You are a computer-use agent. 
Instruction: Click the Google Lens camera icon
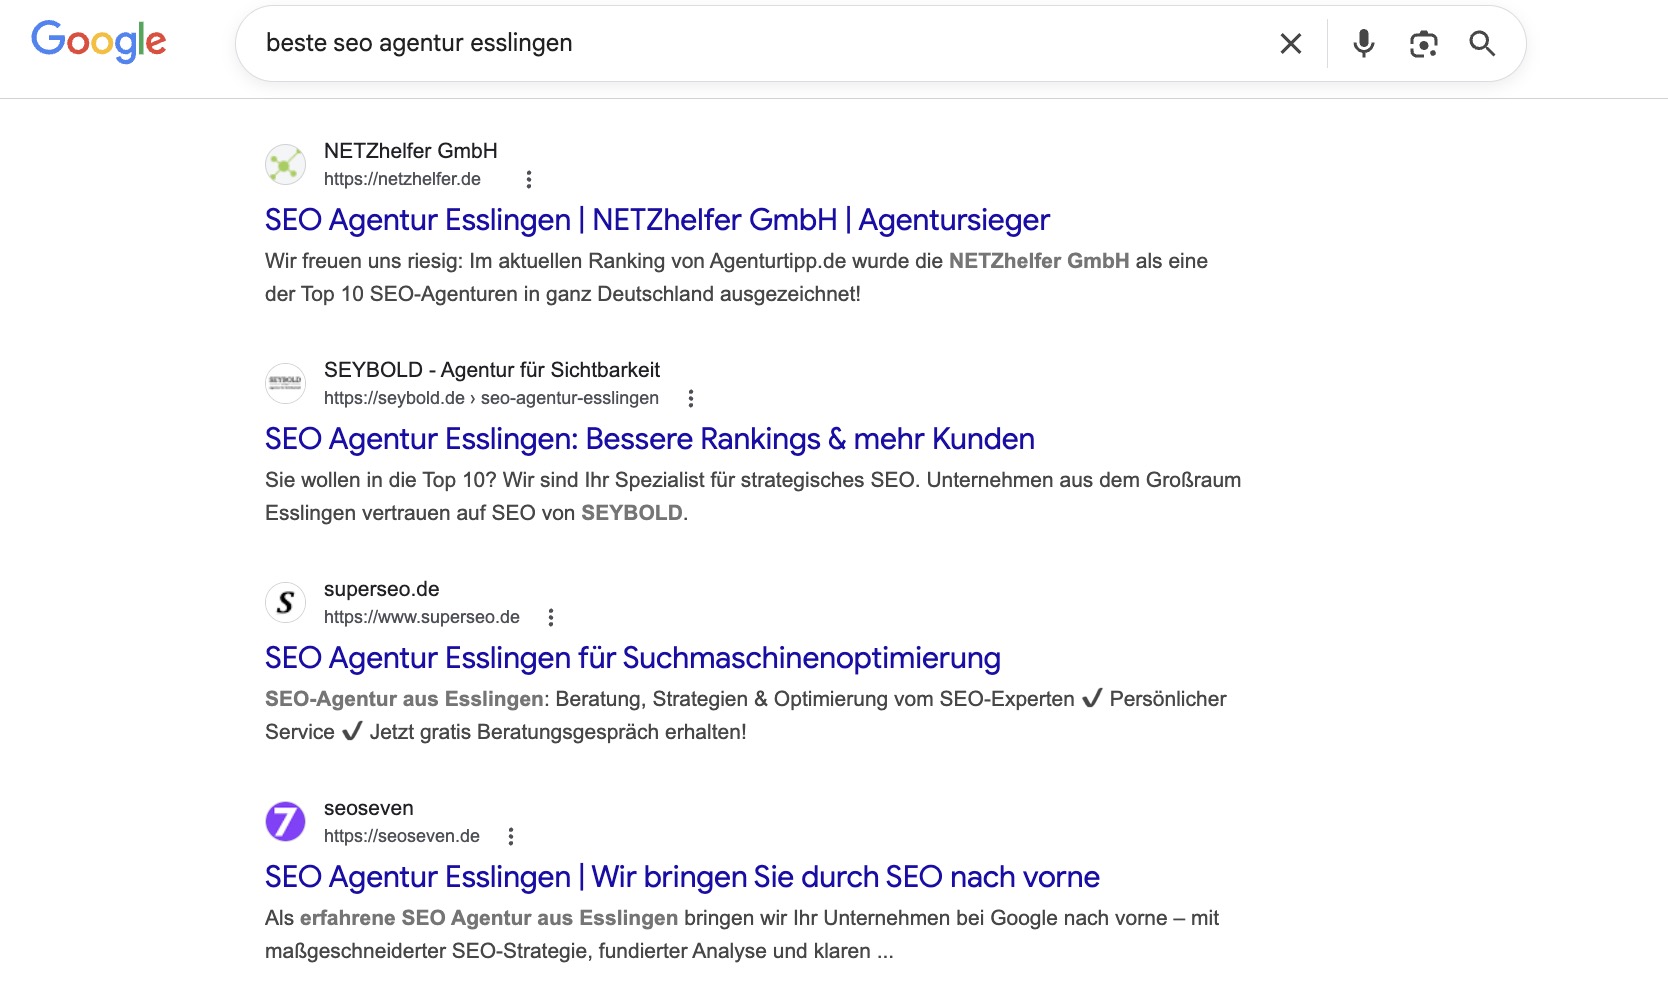1423,43
